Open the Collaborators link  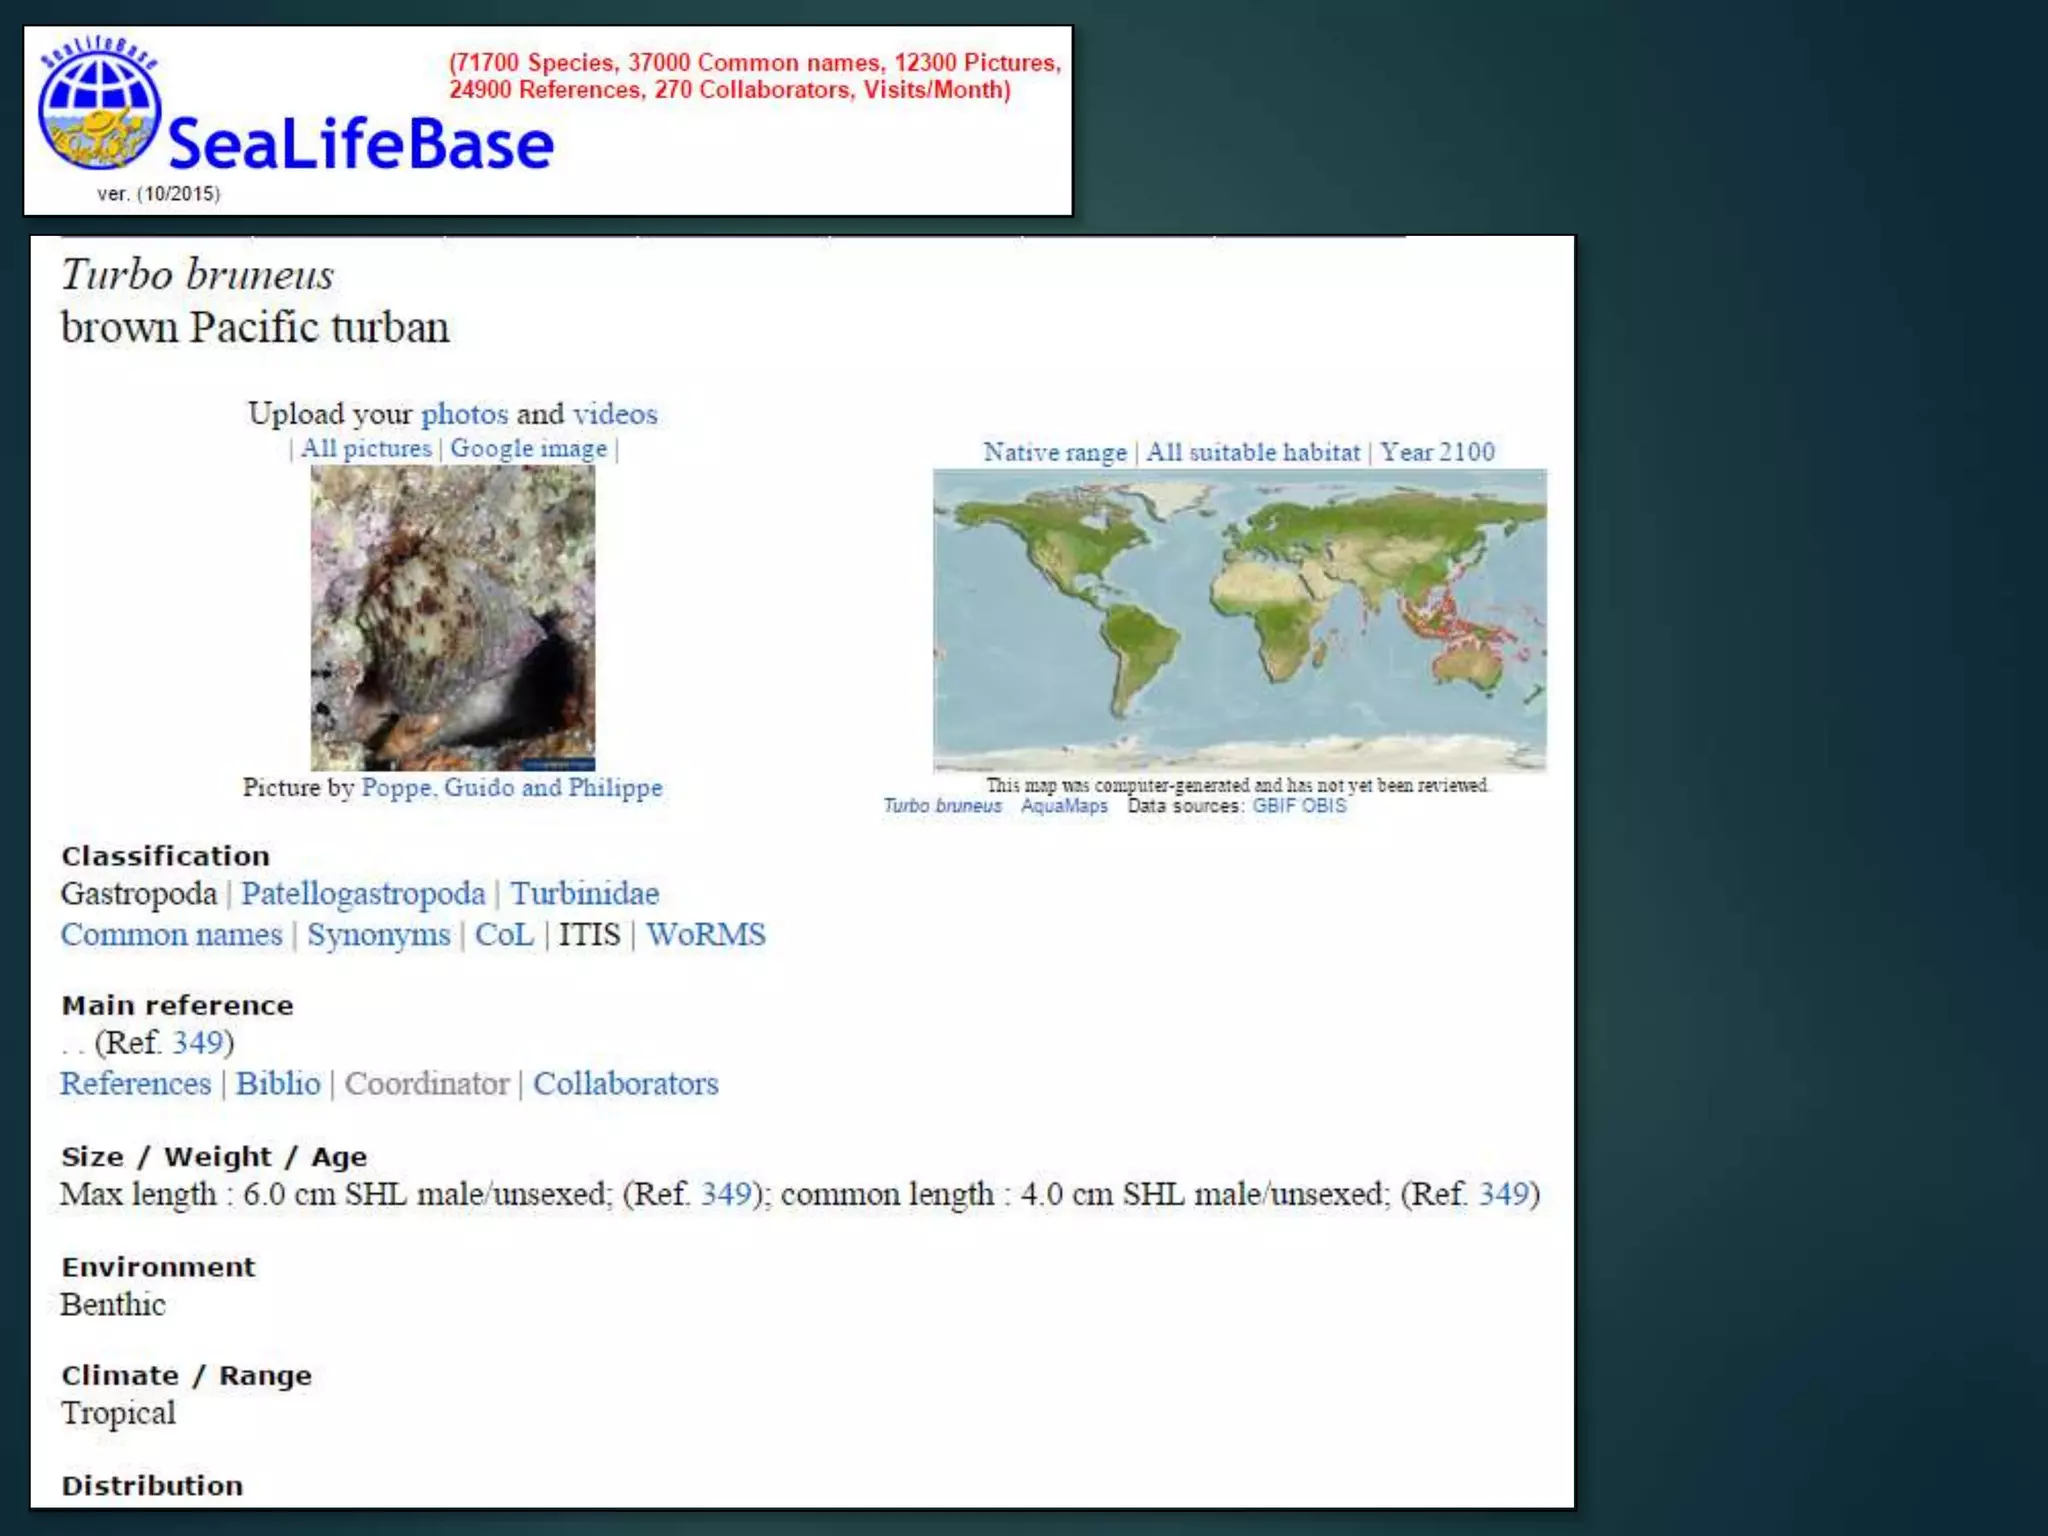625,1083
